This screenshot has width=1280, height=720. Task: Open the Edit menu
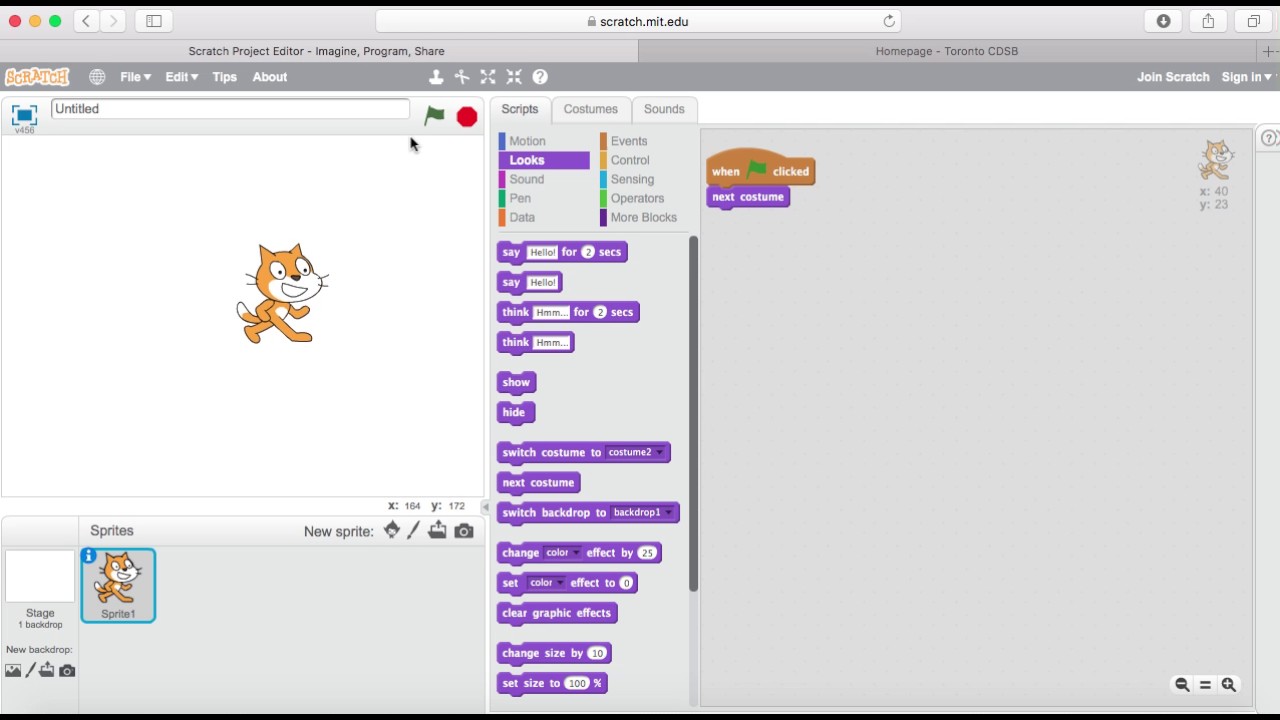tap(181, 77)
